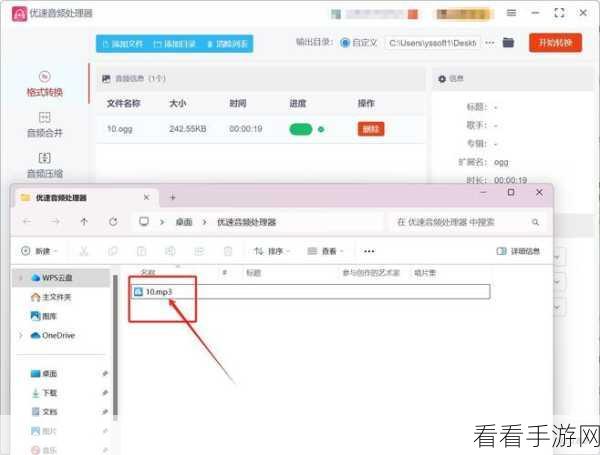Unpin 桌面 using its pin icon
This screenshot has width=600, height=455.
(x=105, y=373)
